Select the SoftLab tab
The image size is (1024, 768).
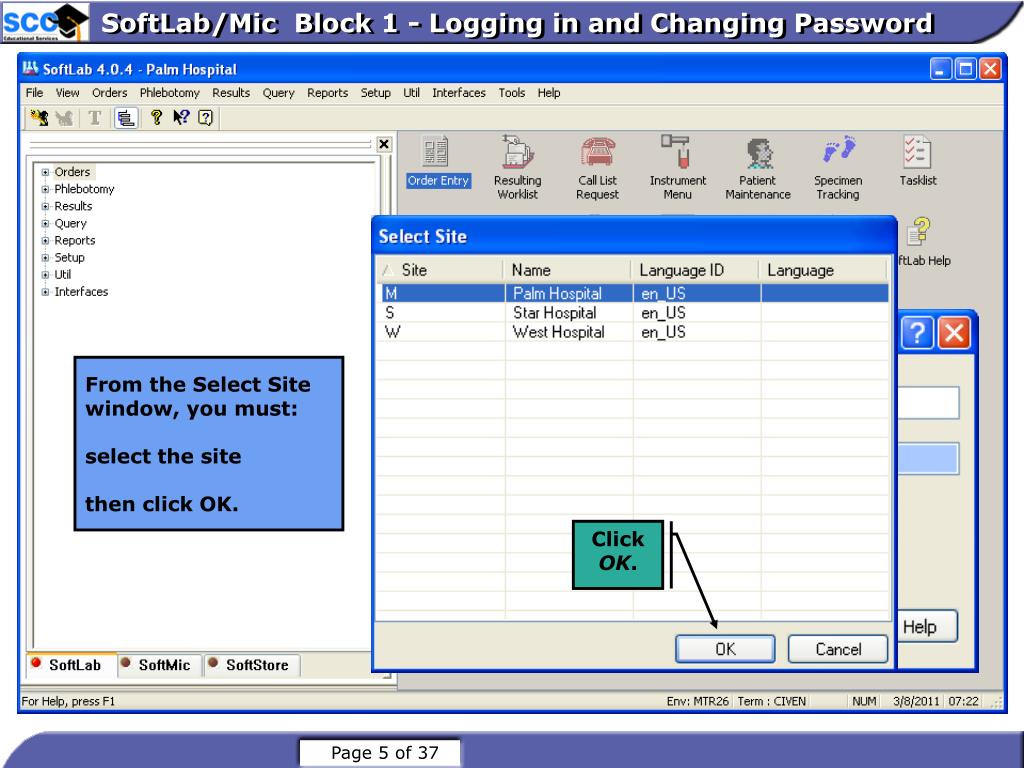click(x=71, y=665)
